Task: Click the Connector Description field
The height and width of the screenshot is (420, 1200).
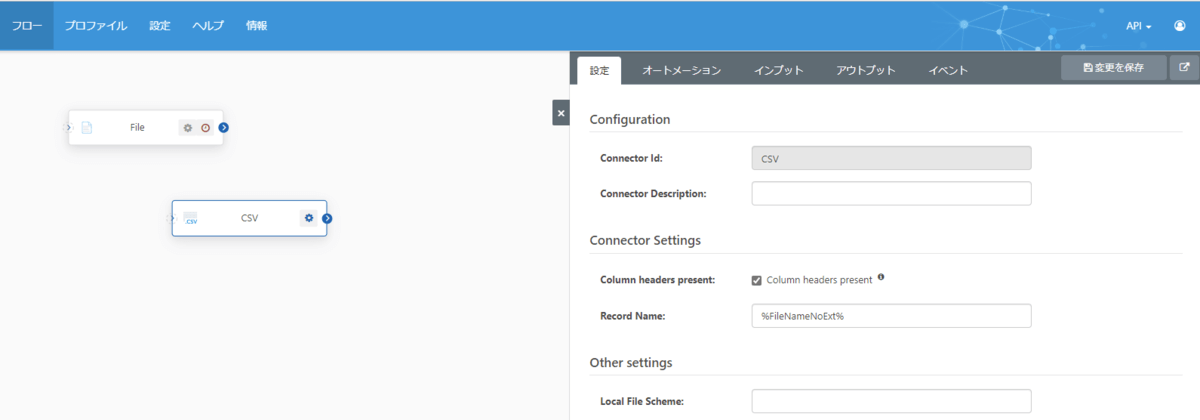Action: 891,193
